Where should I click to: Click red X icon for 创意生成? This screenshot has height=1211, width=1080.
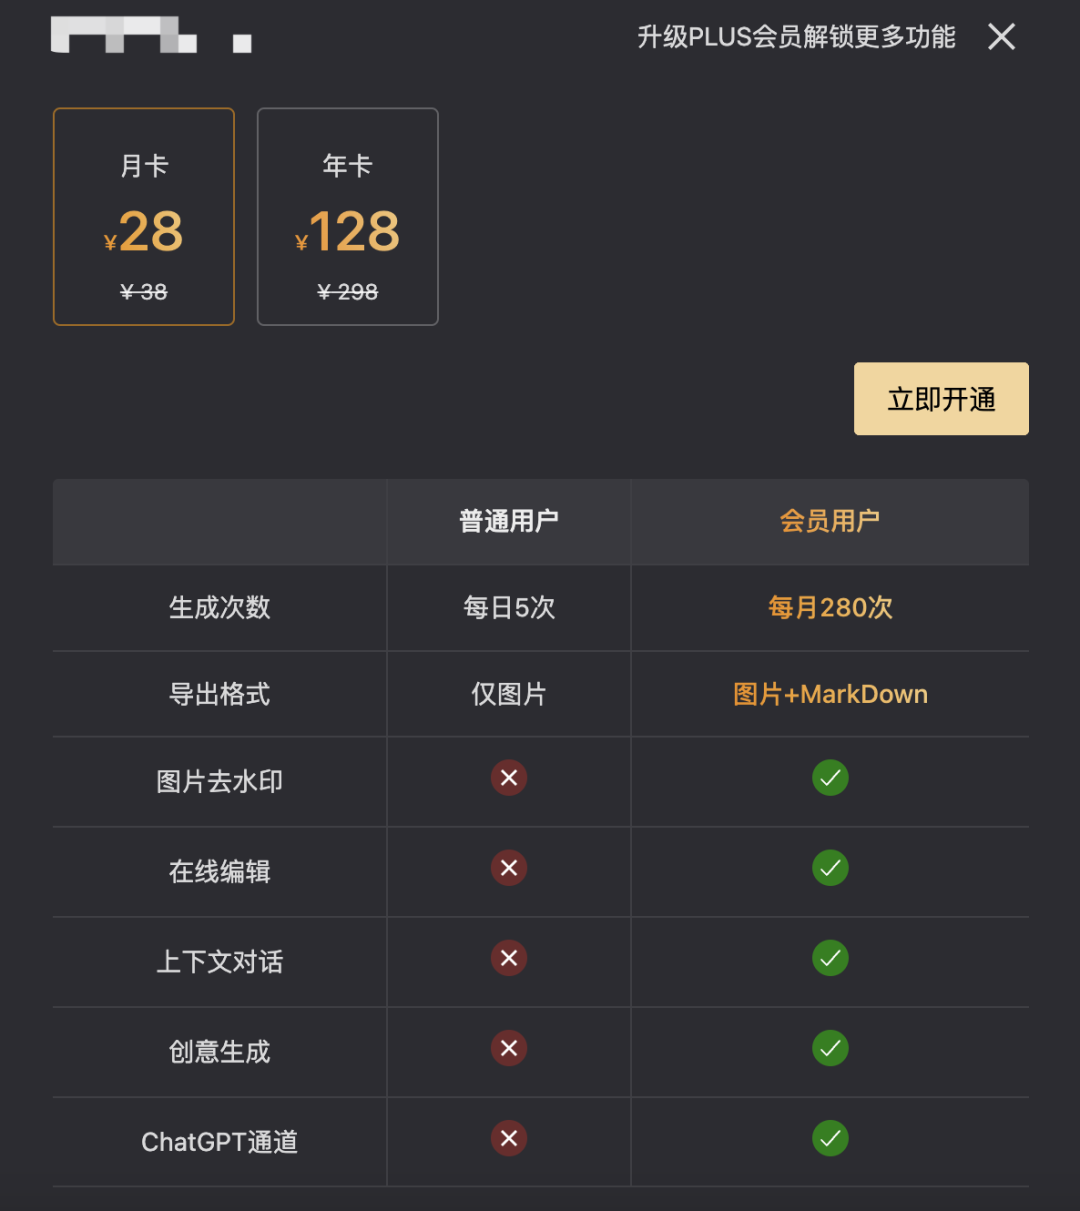click(509, 1048)
